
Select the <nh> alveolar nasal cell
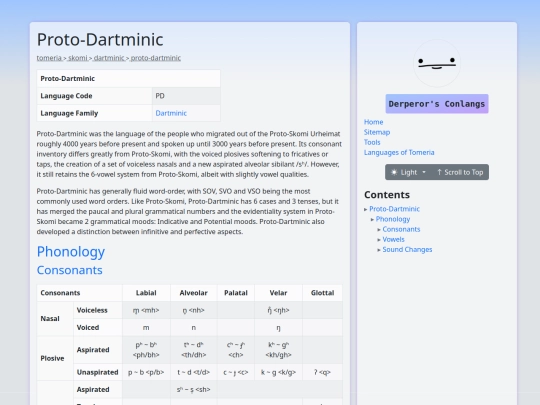193,310
